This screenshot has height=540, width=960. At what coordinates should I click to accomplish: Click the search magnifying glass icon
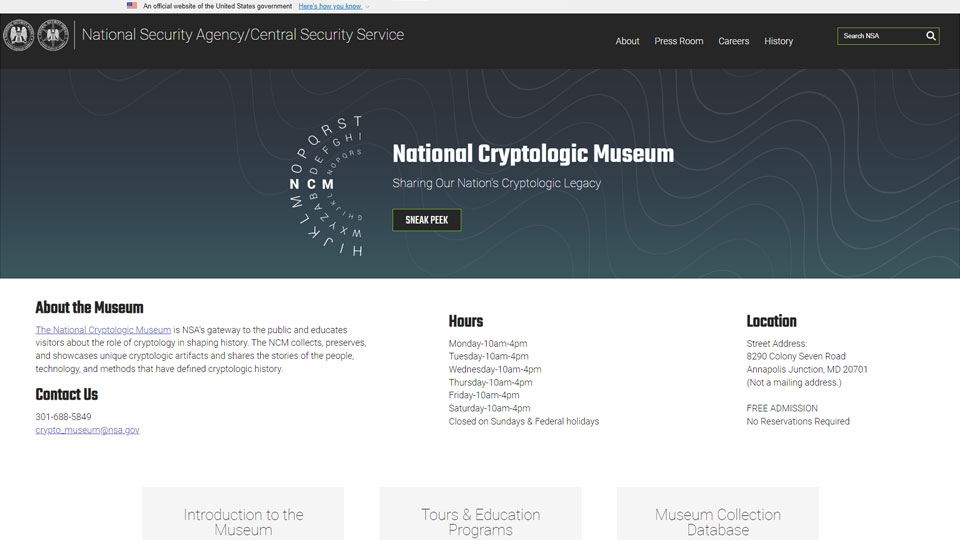(931, 36)
